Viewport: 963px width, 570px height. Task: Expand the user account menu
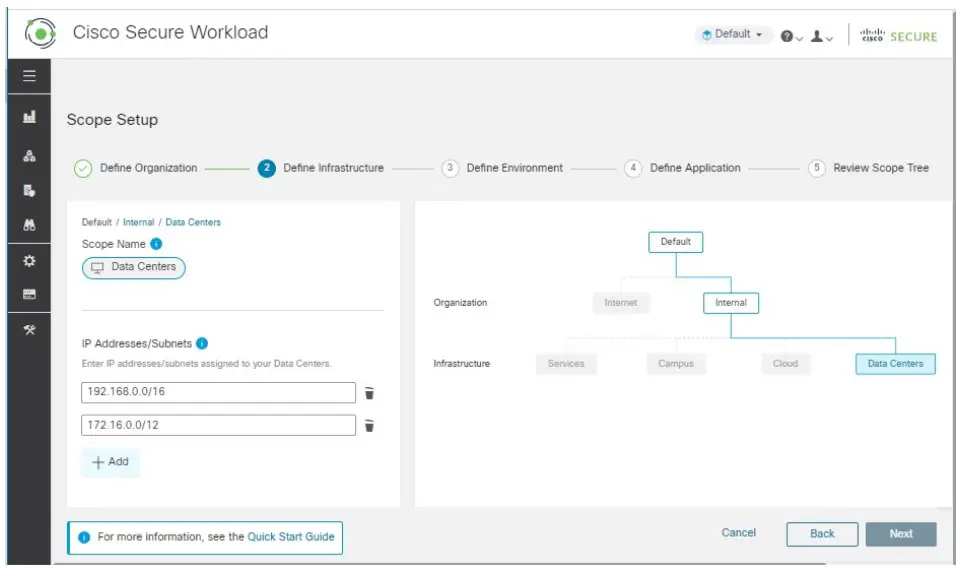pyautogui.click(x=822, y=36)
